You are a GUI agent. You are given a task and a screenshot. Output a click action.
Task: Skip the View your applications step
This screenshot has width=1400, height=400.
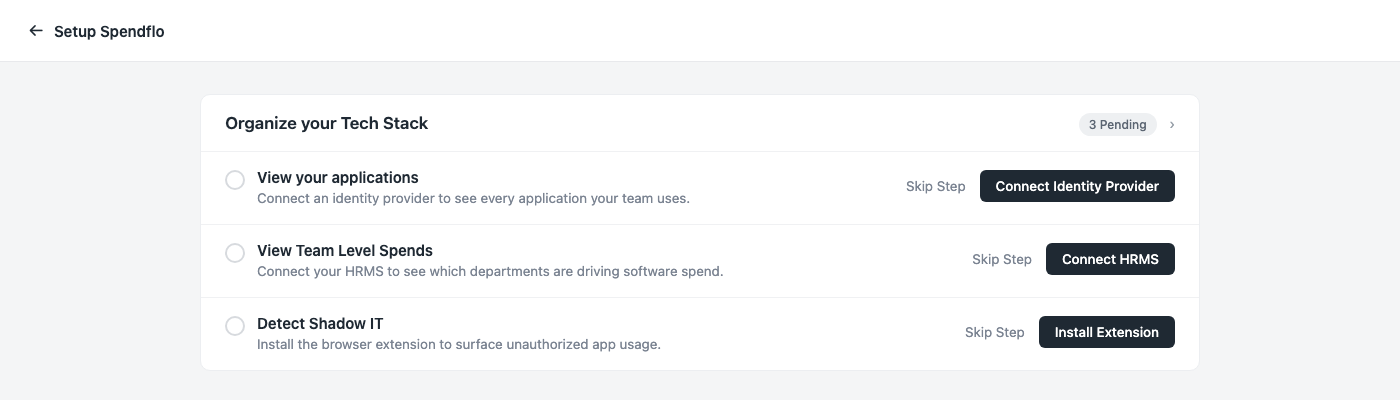point(936,186)
